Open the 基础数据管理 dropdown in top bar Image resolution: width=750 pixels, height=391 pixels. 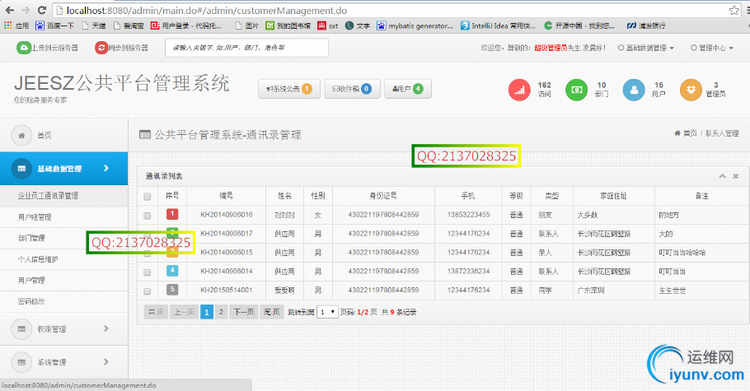pos(646,48)
